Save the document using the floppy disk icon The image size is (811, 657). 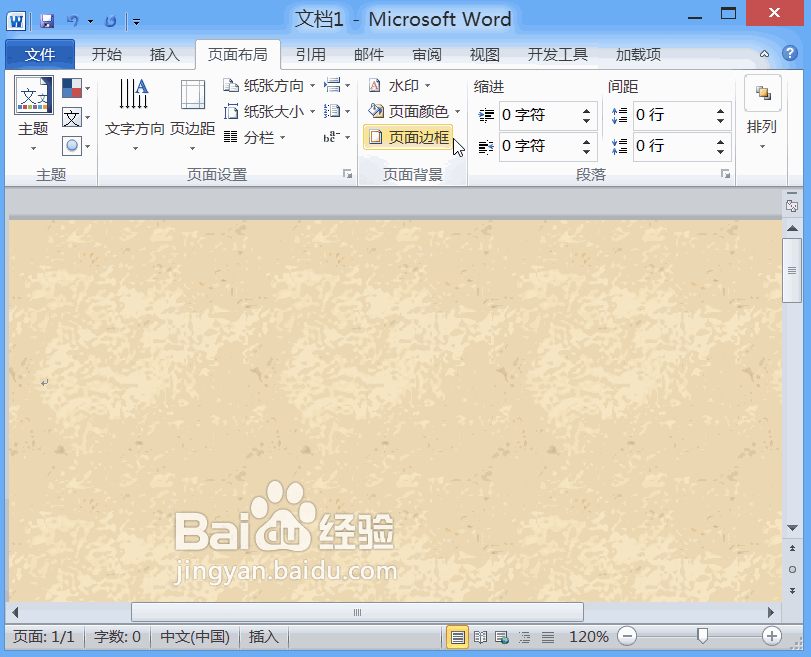[x=47, y=21]
